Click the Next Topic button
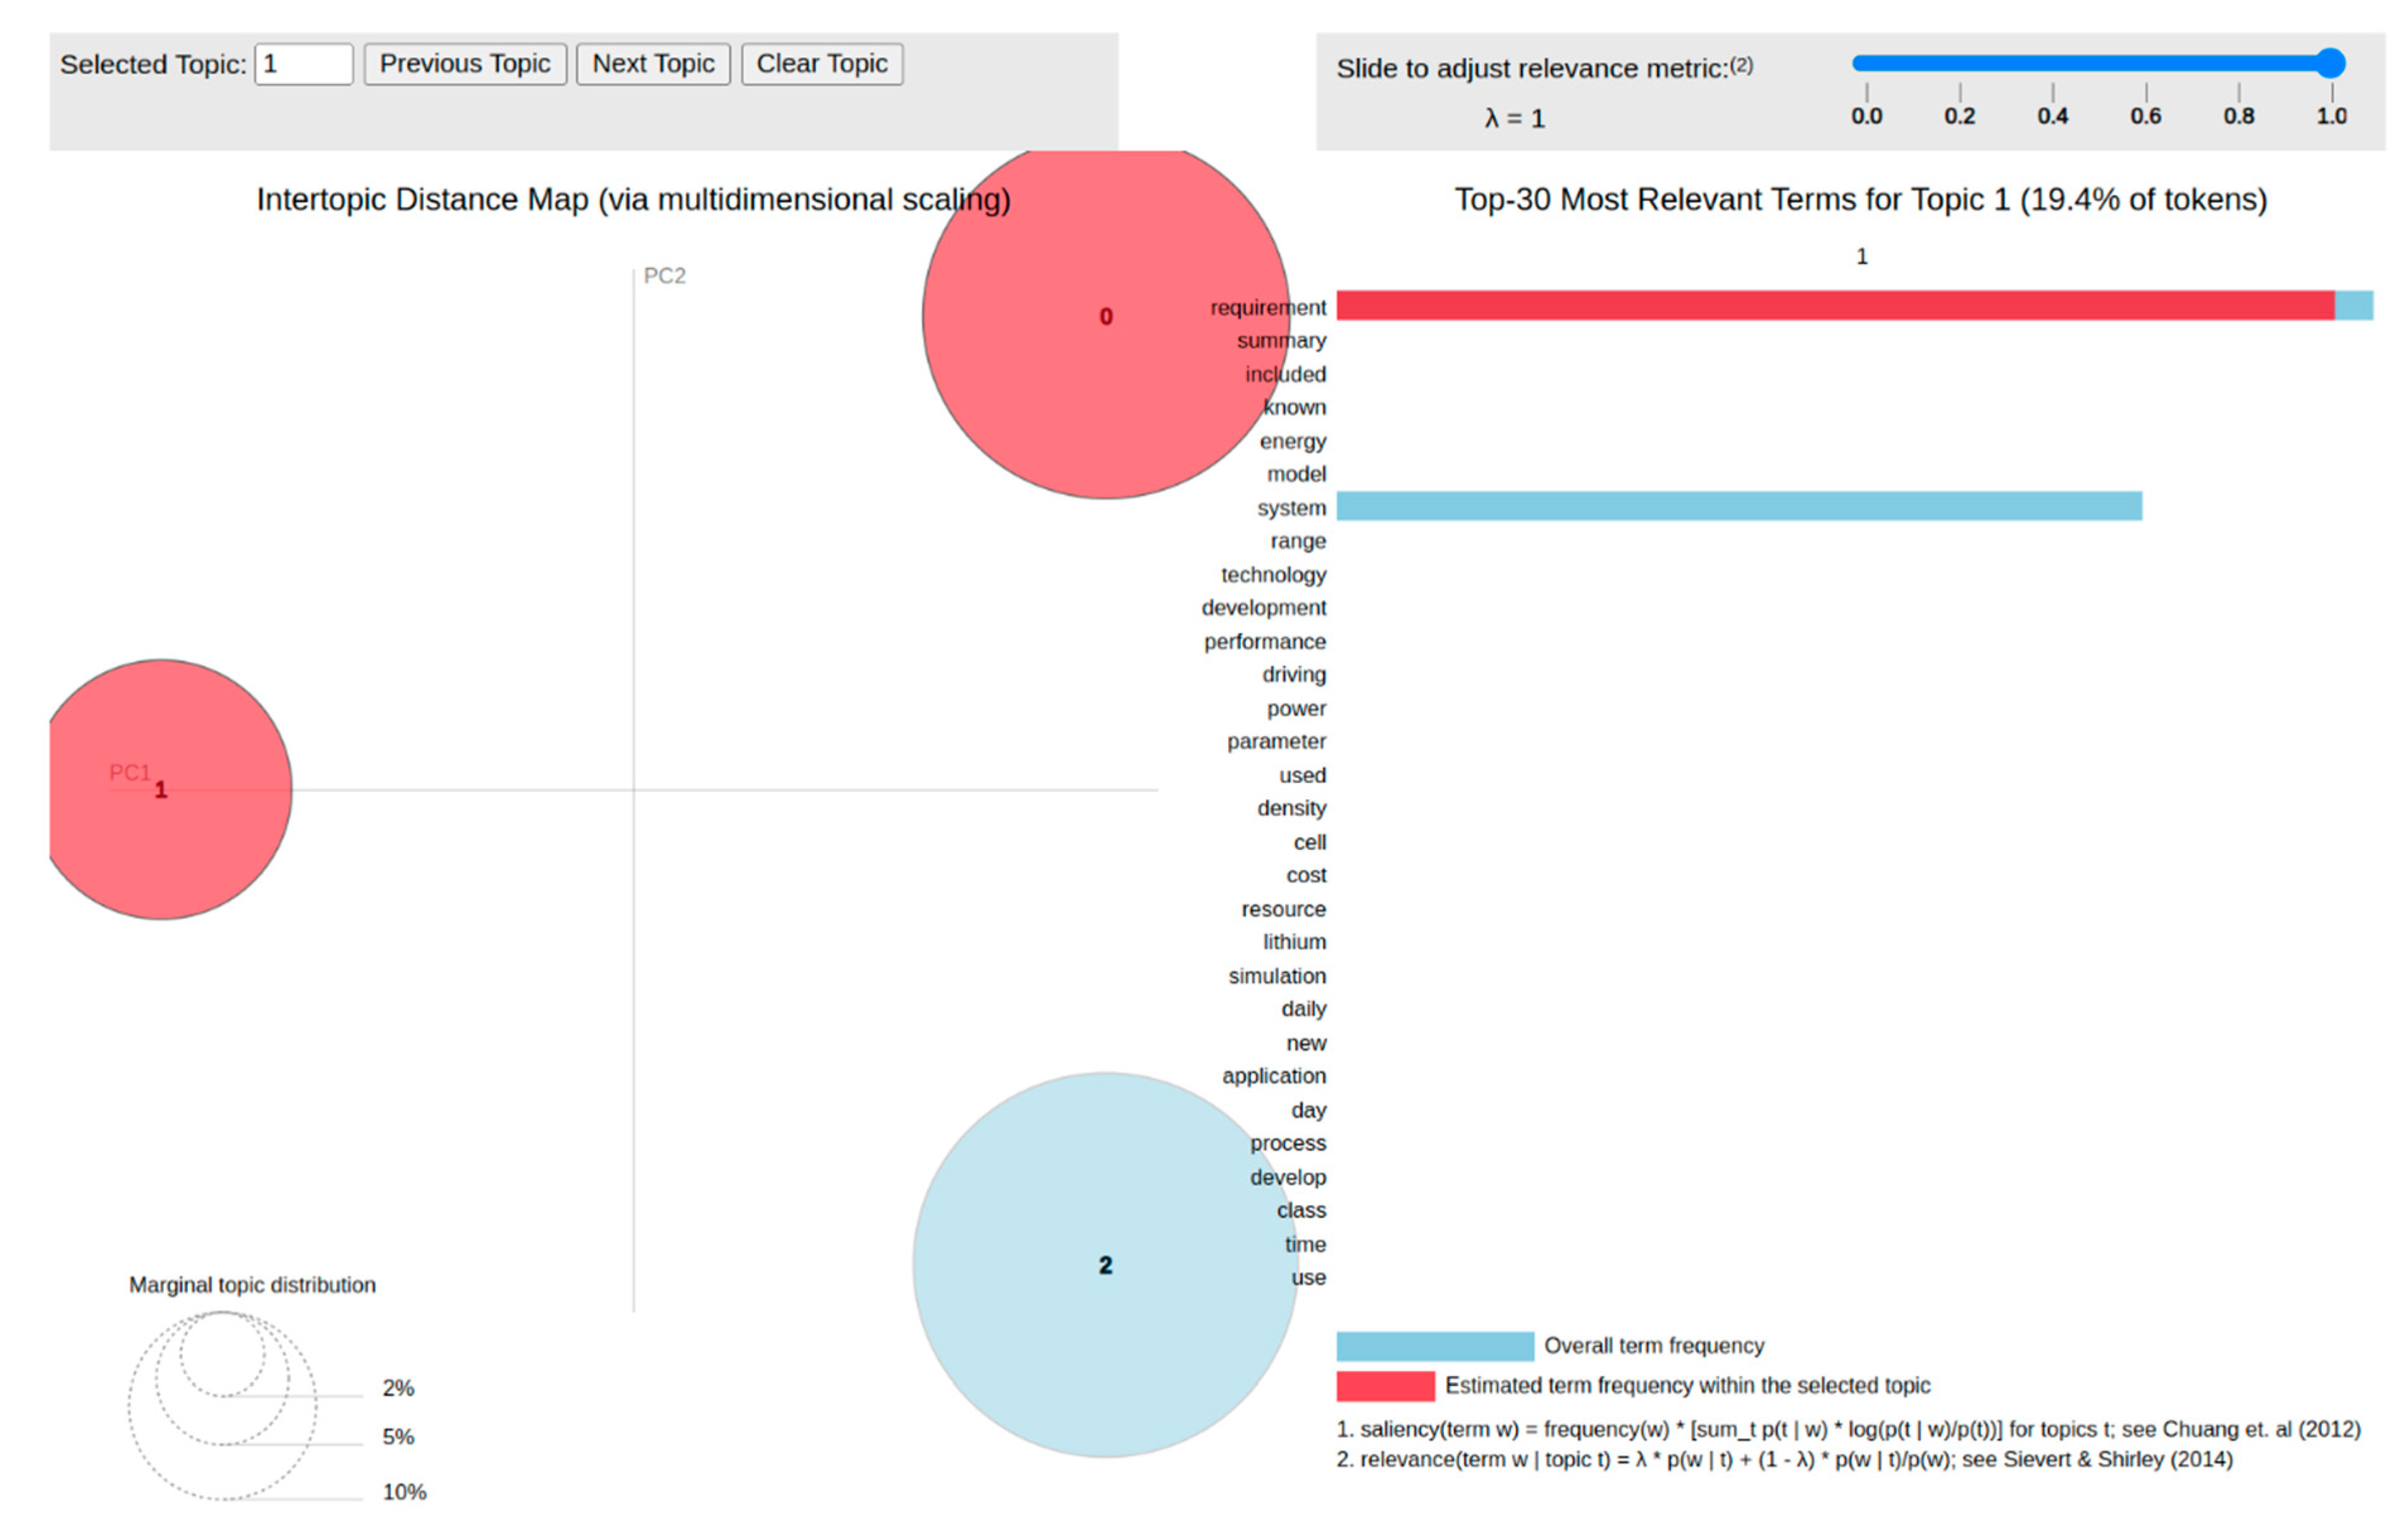Viewport: 2408px width, 1520px height. [653, 64]
